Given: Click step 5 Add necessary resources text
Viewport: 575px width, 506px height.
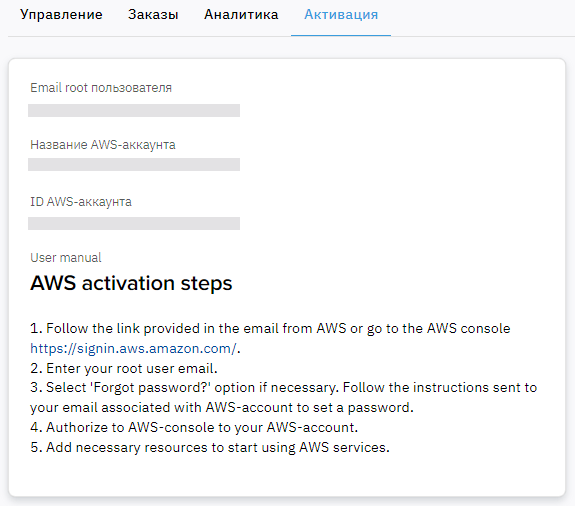Looking at the screenshot, I should [x=210, y=447].
